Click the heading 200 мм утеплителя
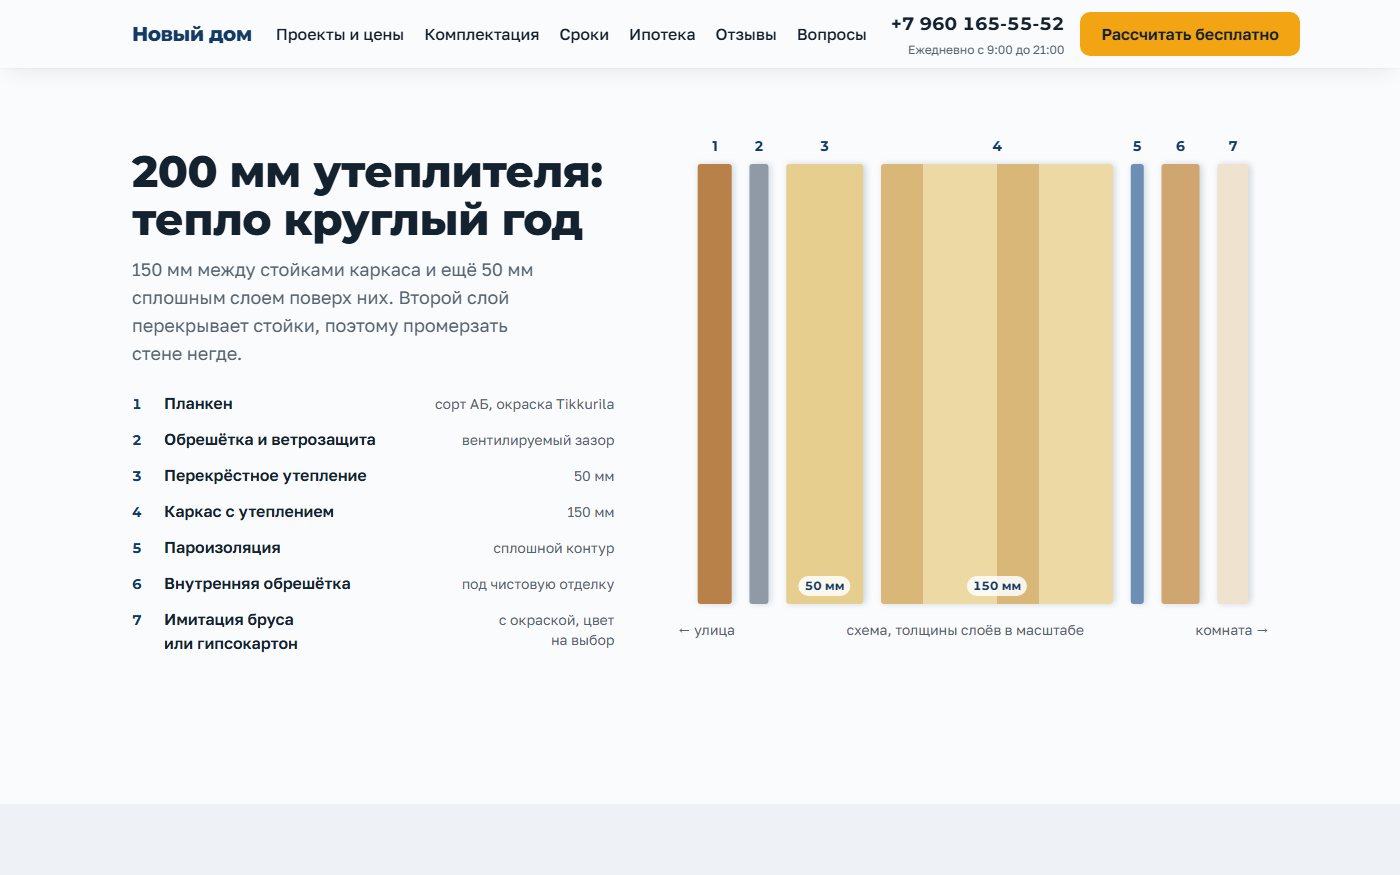Image resolution: width=1400 pixels, height=875 pixels. coord(368,196)
